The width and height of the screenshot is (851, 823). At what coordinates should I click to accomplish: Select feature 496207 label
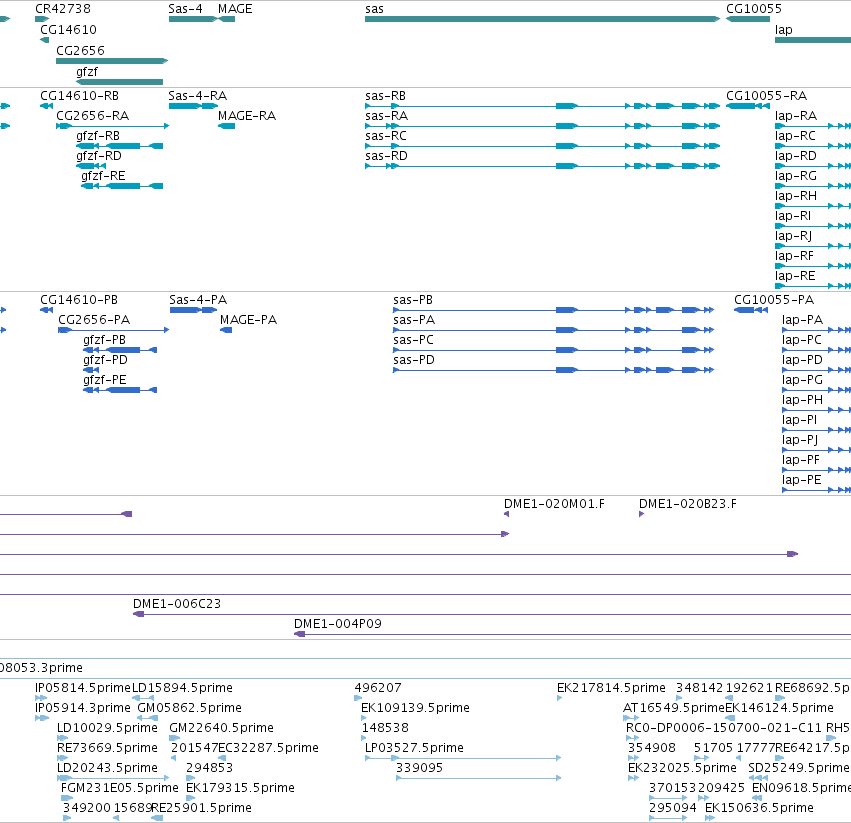point(378,688)
